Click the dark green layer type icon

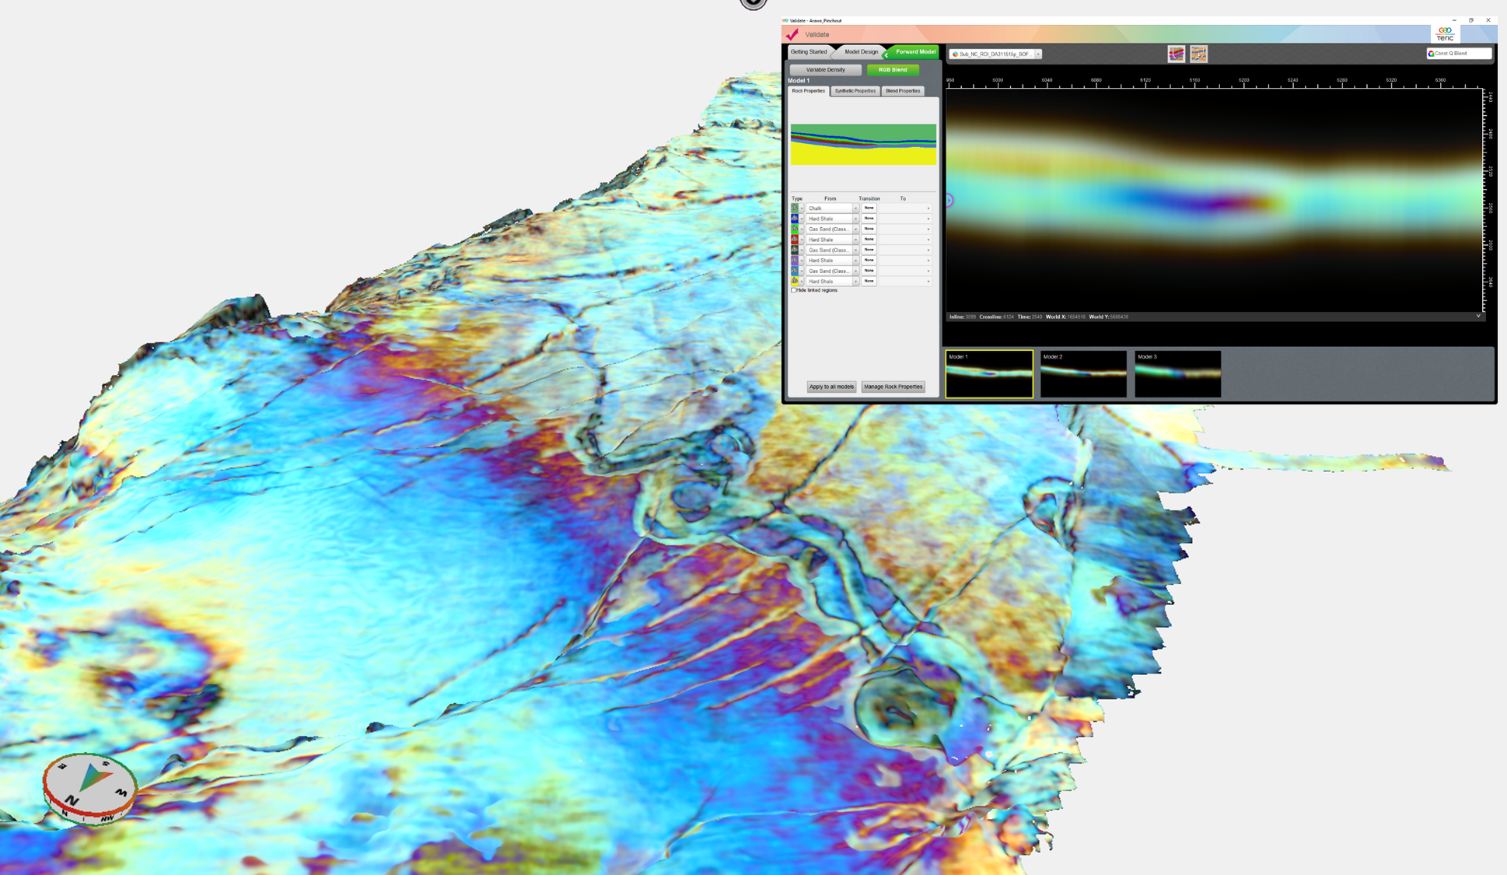pyautogui.click(x=795, y=250)
